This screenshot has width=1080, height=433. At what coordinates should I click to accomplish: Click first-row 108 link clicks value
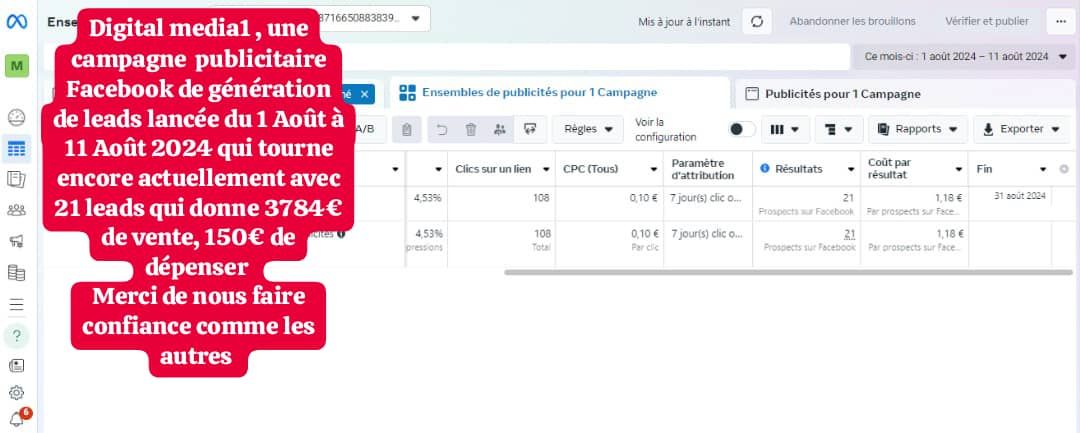[x=542, y=198]
